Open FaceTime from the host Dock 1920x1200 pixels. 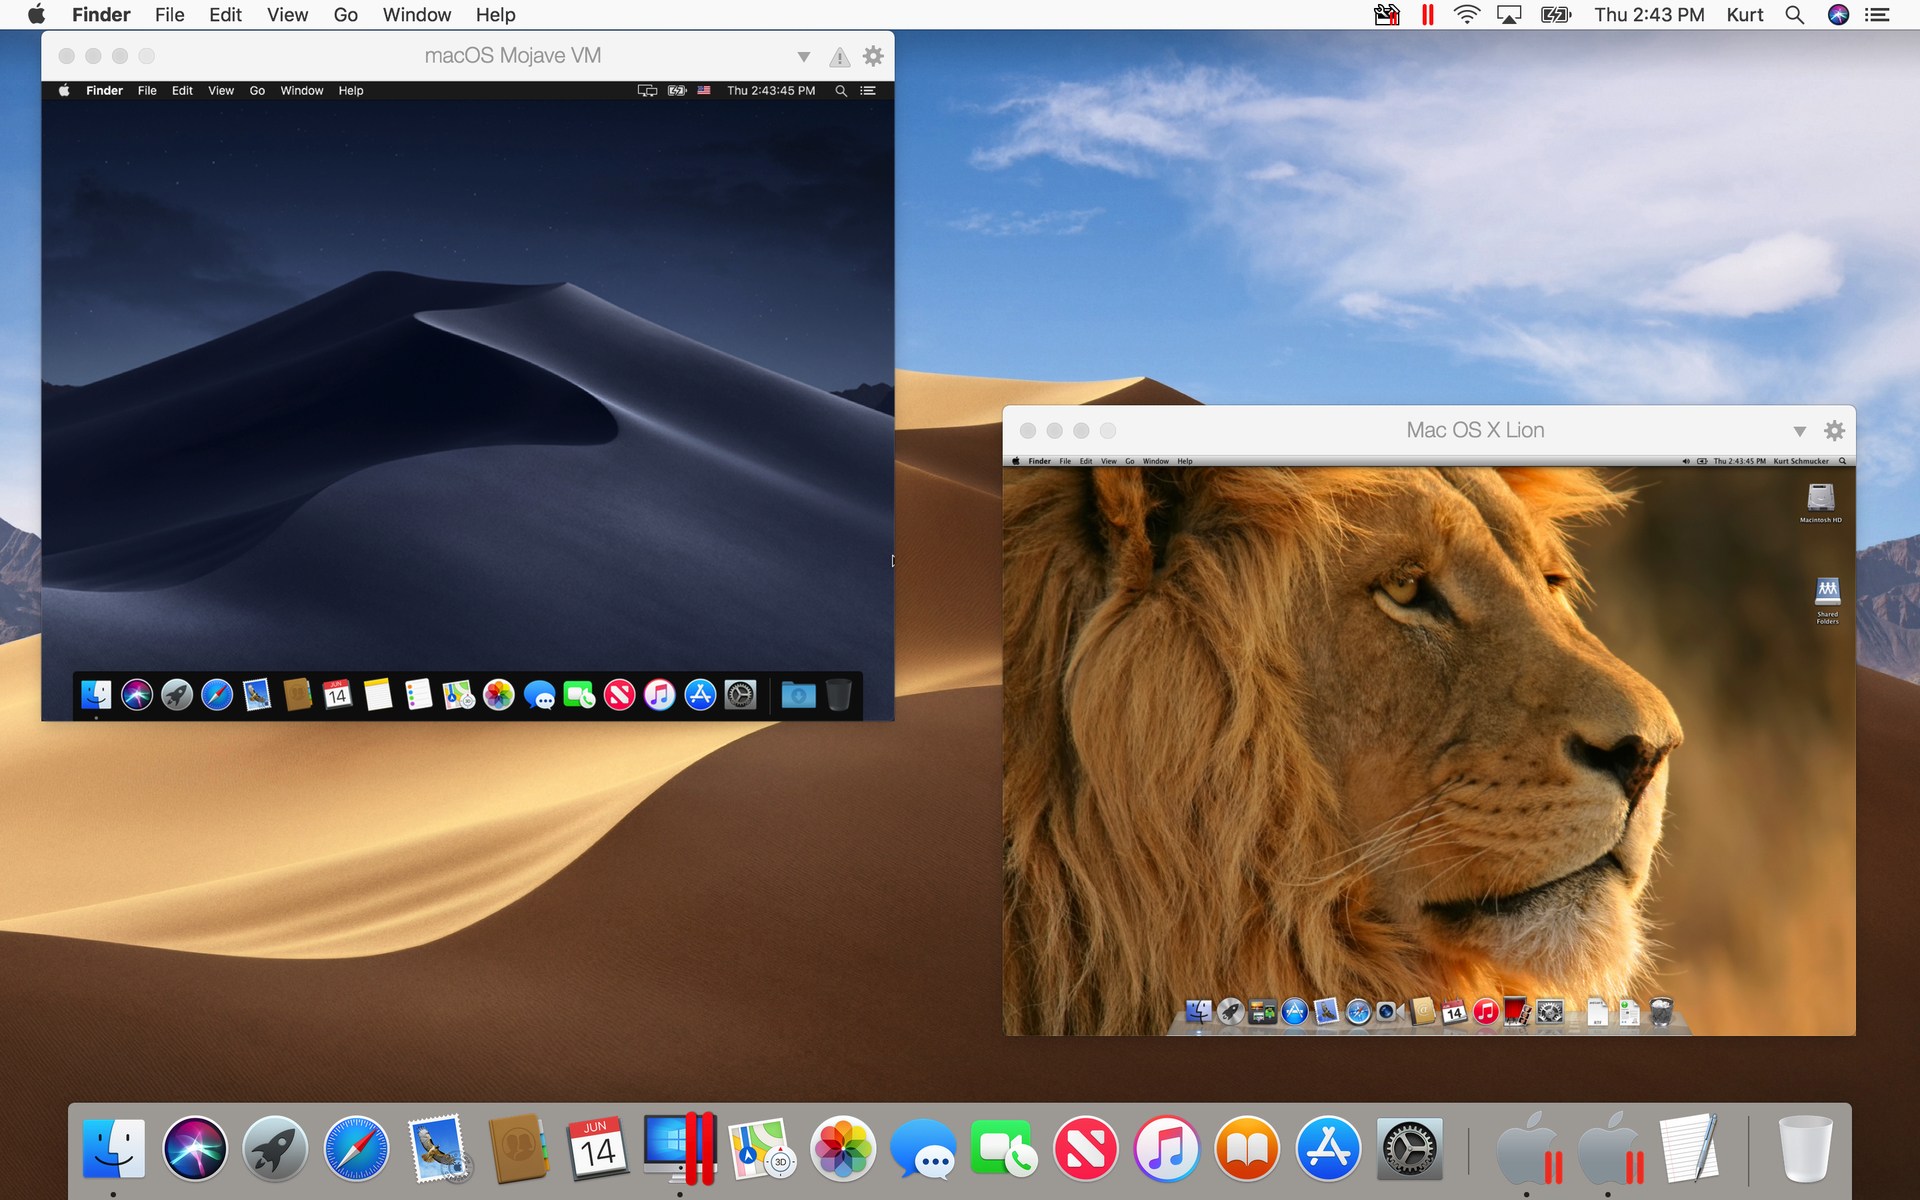(1004, 1148)
